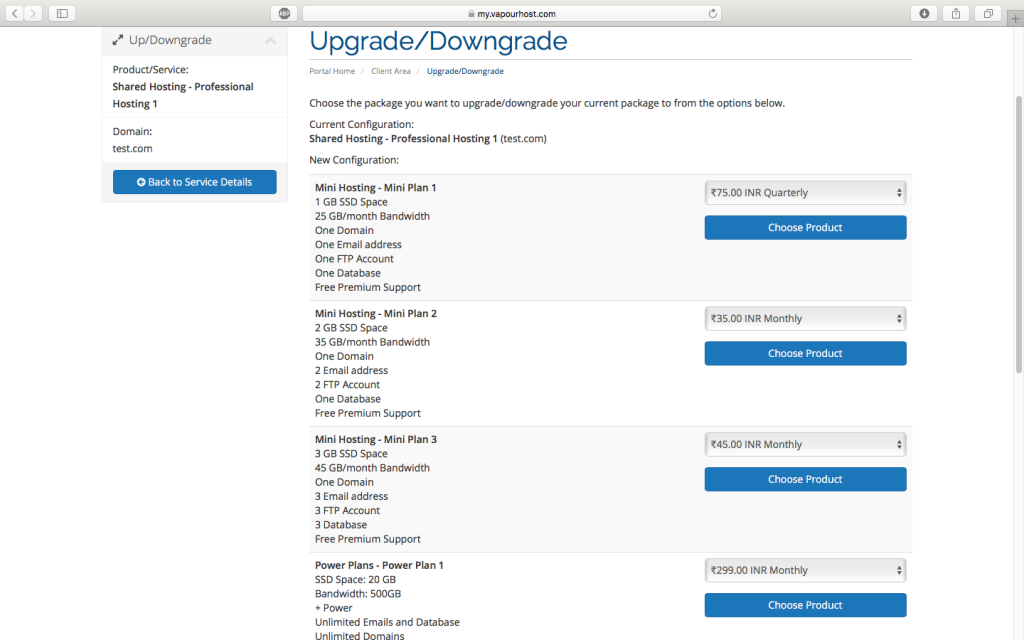1024x640 pixels.
Task: Click 'New Configuration:' label
Action: [x=354, y=160]
